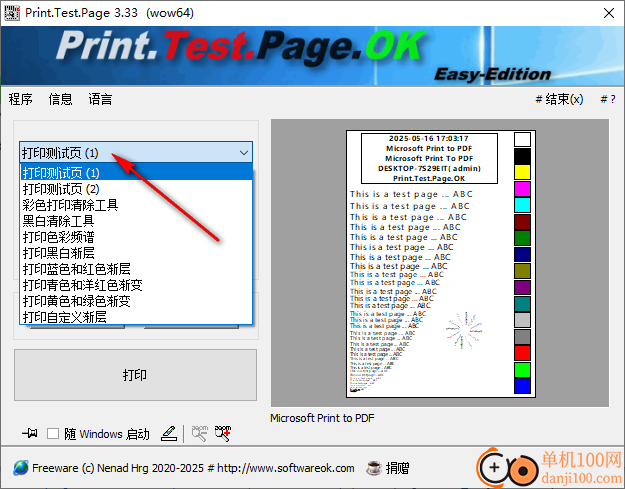Click the large 打印 button

pyautogui.click(x=136, y=375)
